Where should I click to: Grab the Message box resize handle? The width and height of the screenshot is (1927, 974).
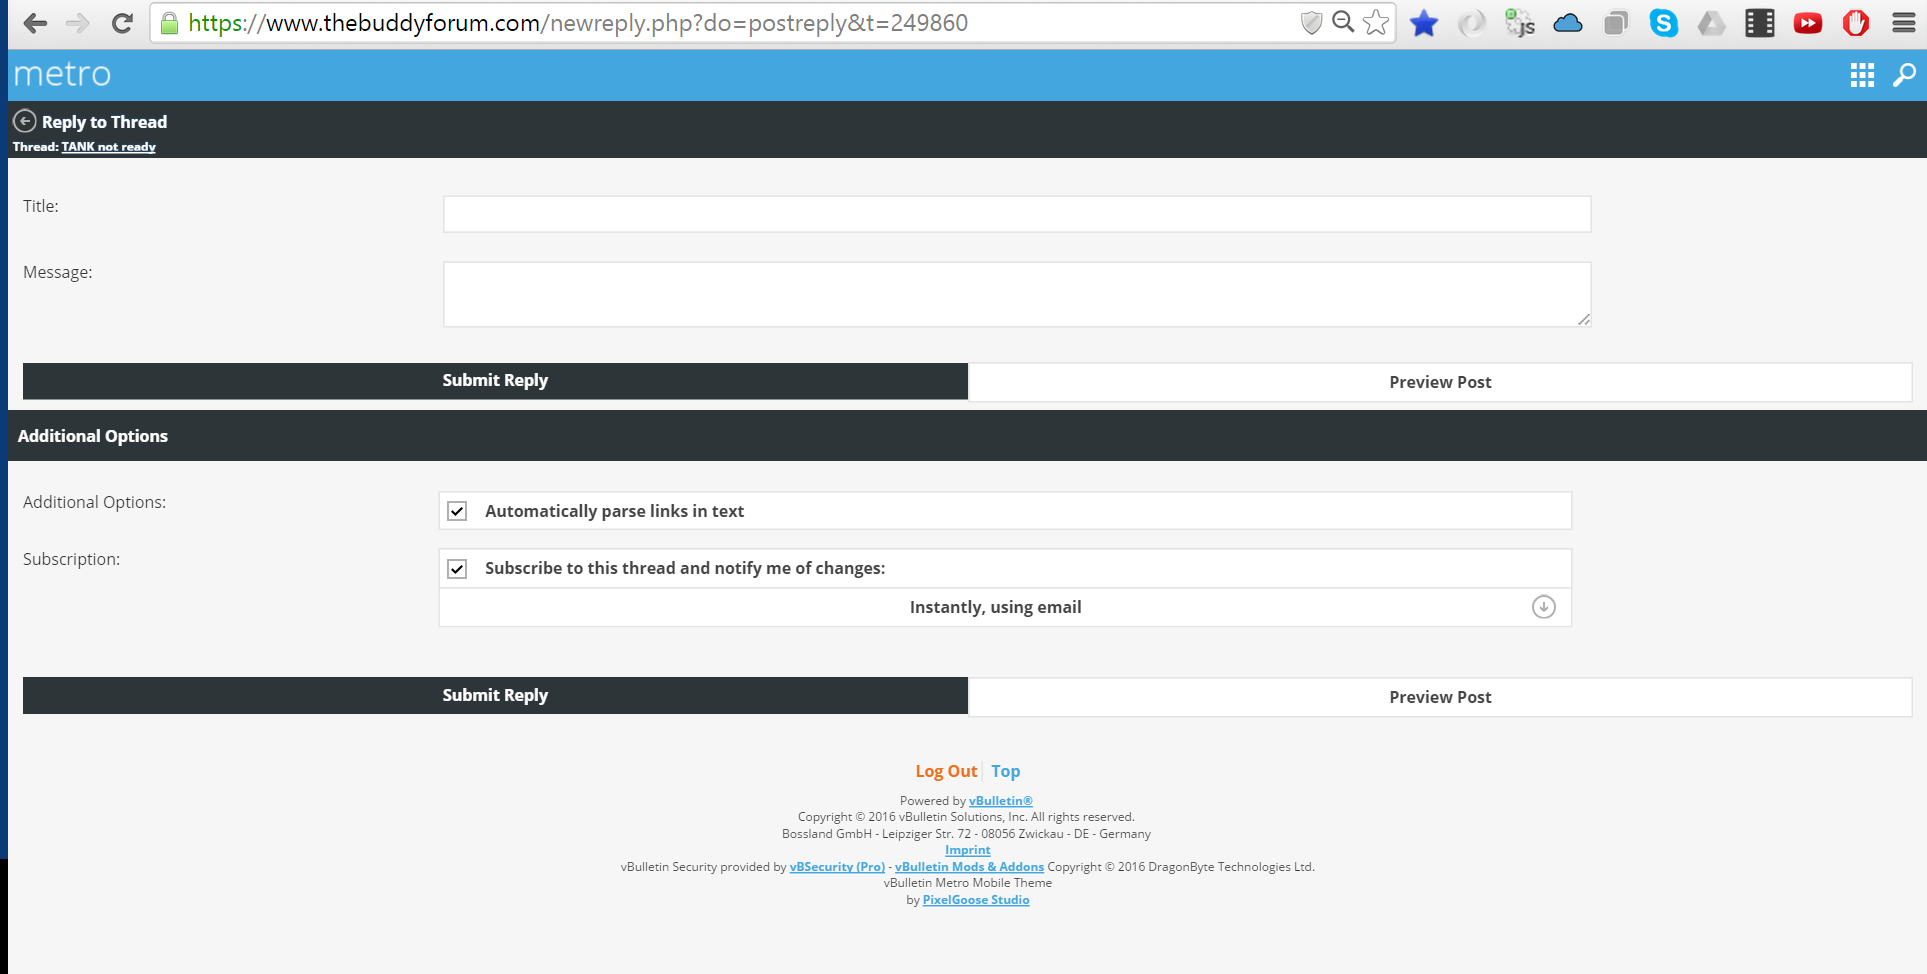pyautogui.click(x=1583, y=319)
